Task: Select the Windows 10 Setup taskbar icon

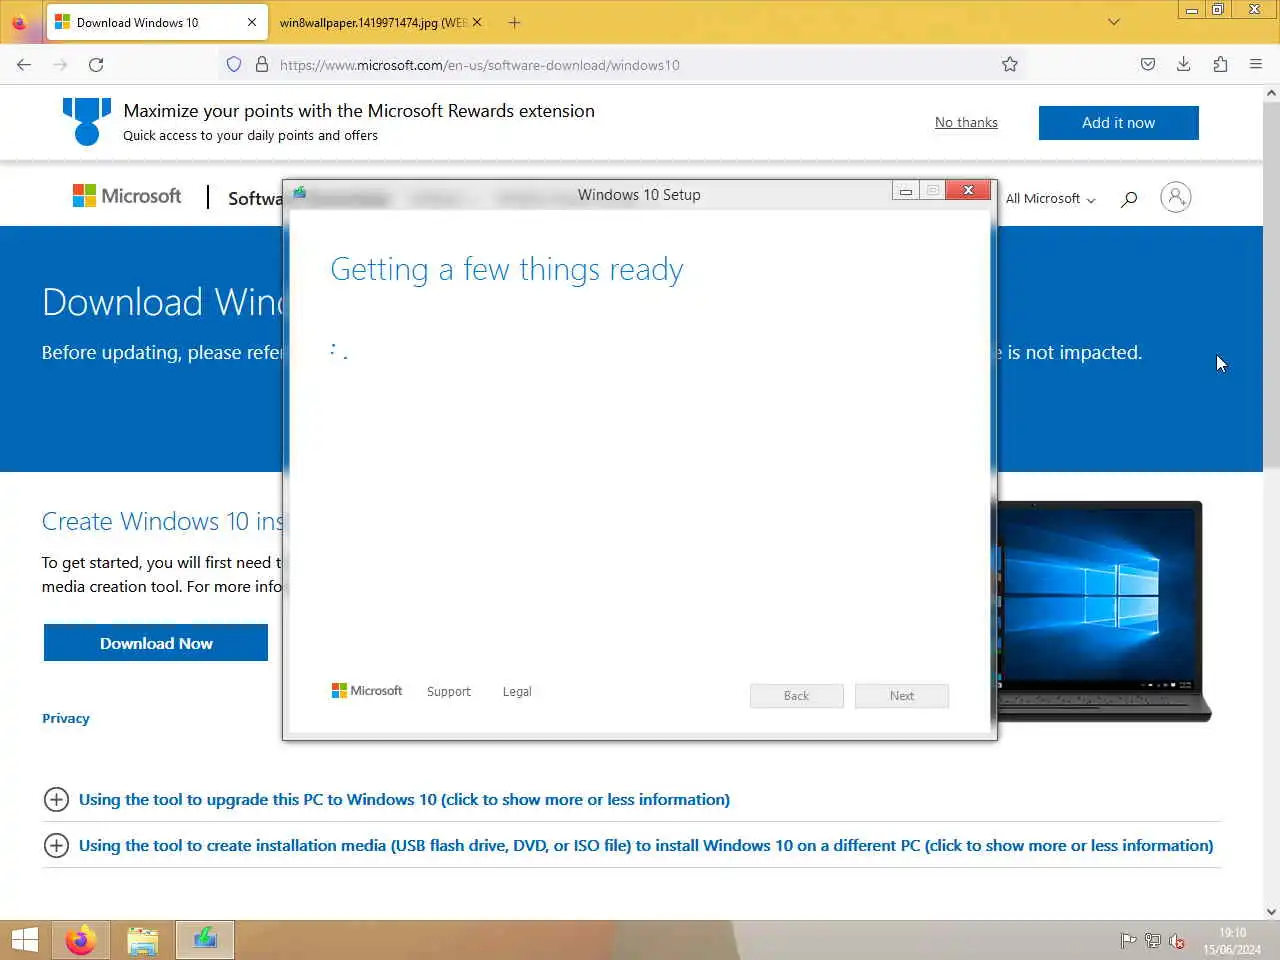Action: (205, 940)
